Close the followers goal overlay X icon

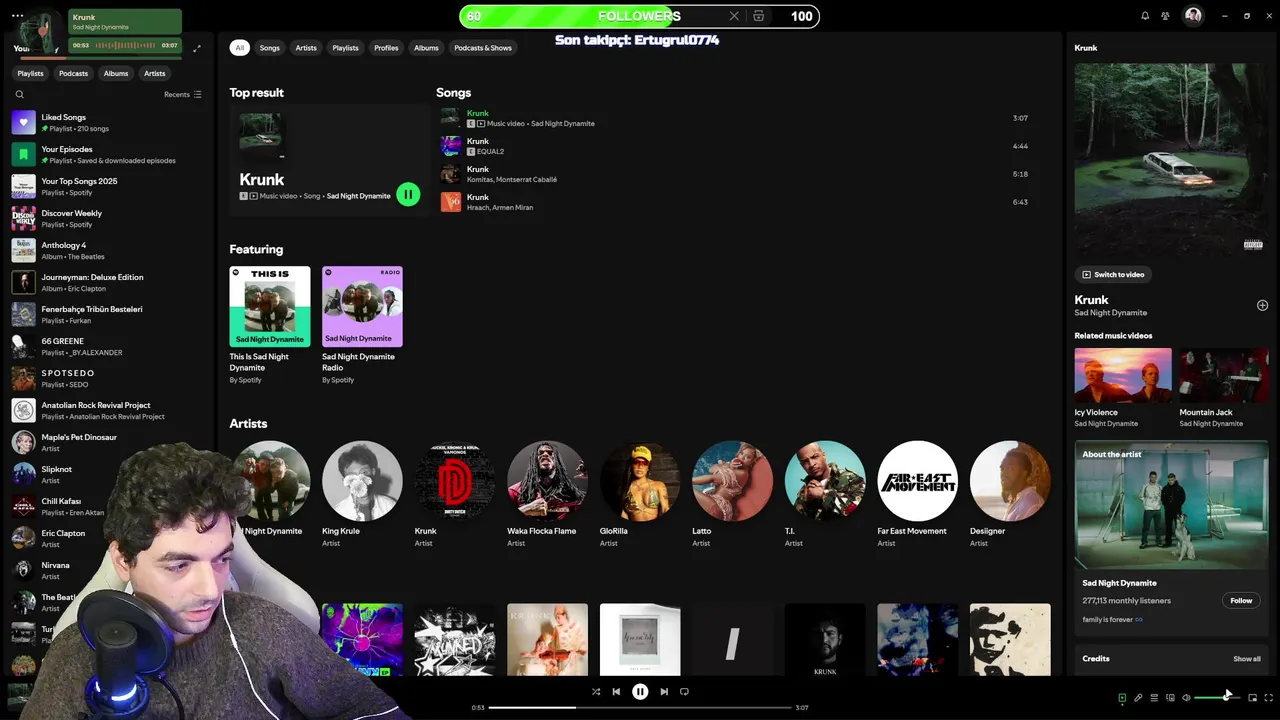(x=734, y=16)
